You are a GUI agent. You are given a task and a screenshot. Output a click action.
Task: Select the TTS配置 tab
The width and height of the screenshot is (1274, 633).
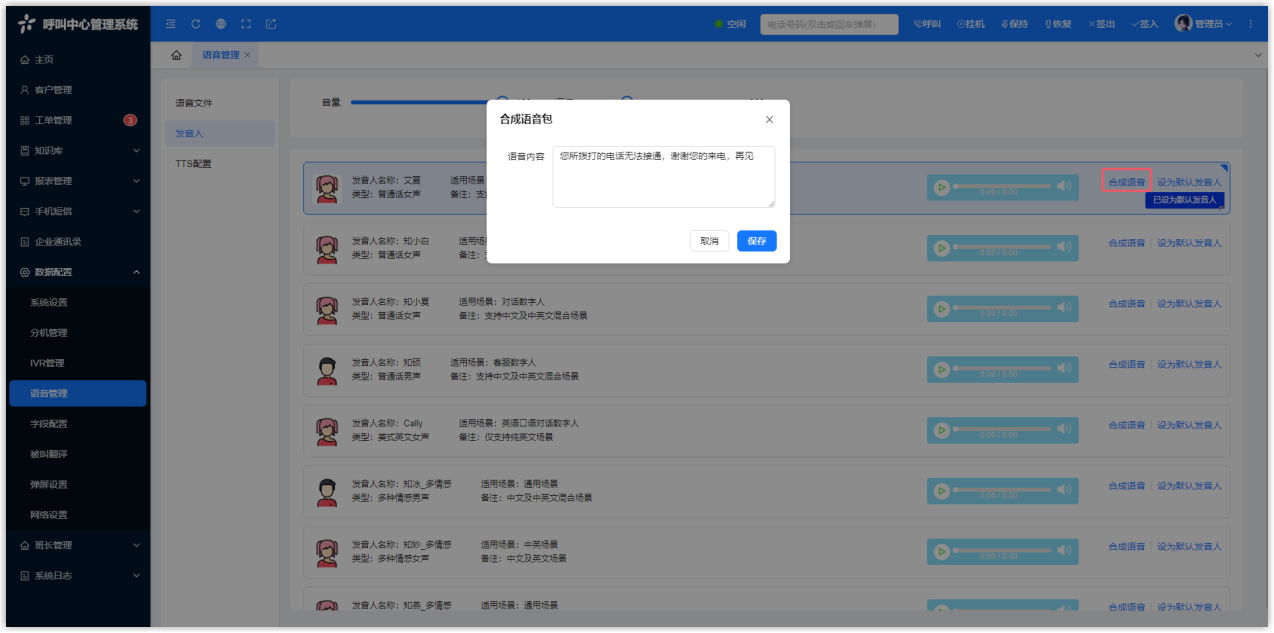[x=193, y=164]
